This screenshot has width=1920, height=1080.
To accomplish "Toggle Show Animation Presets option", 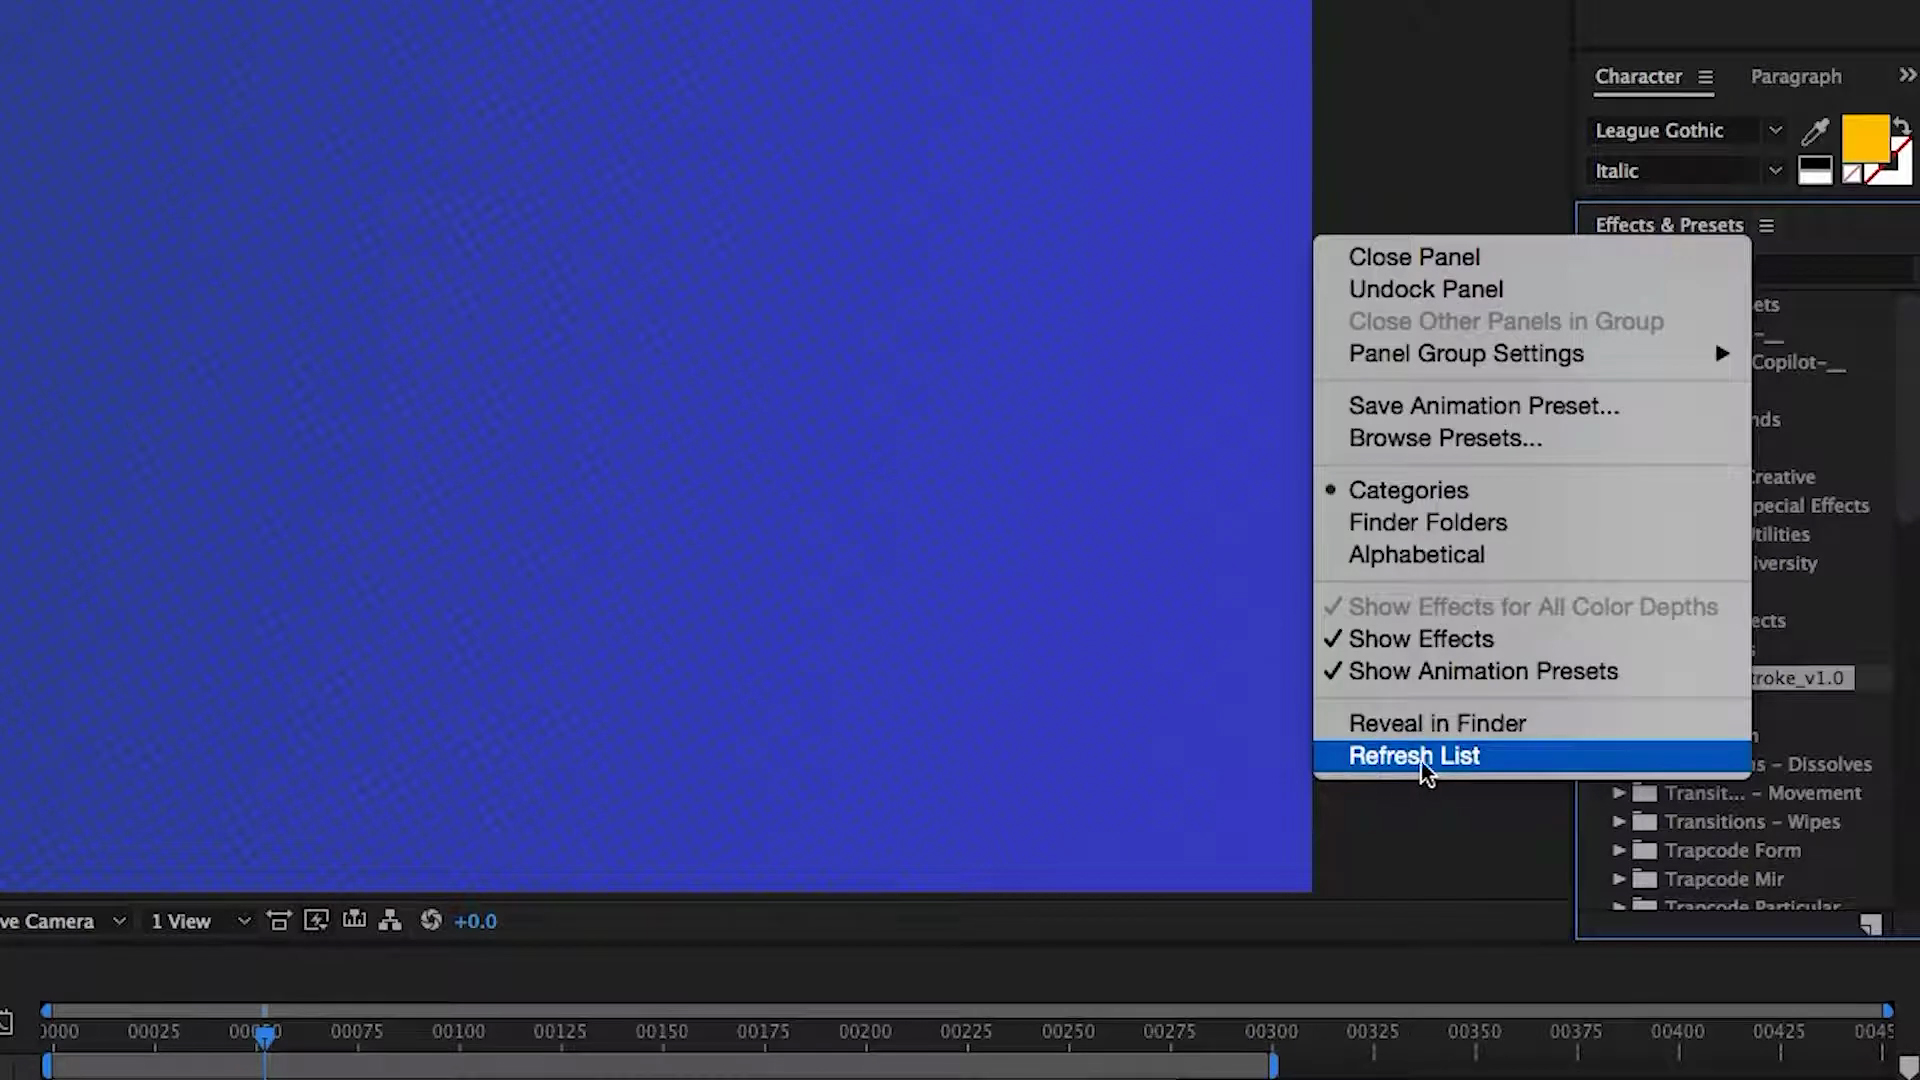I will [1482, 671].
